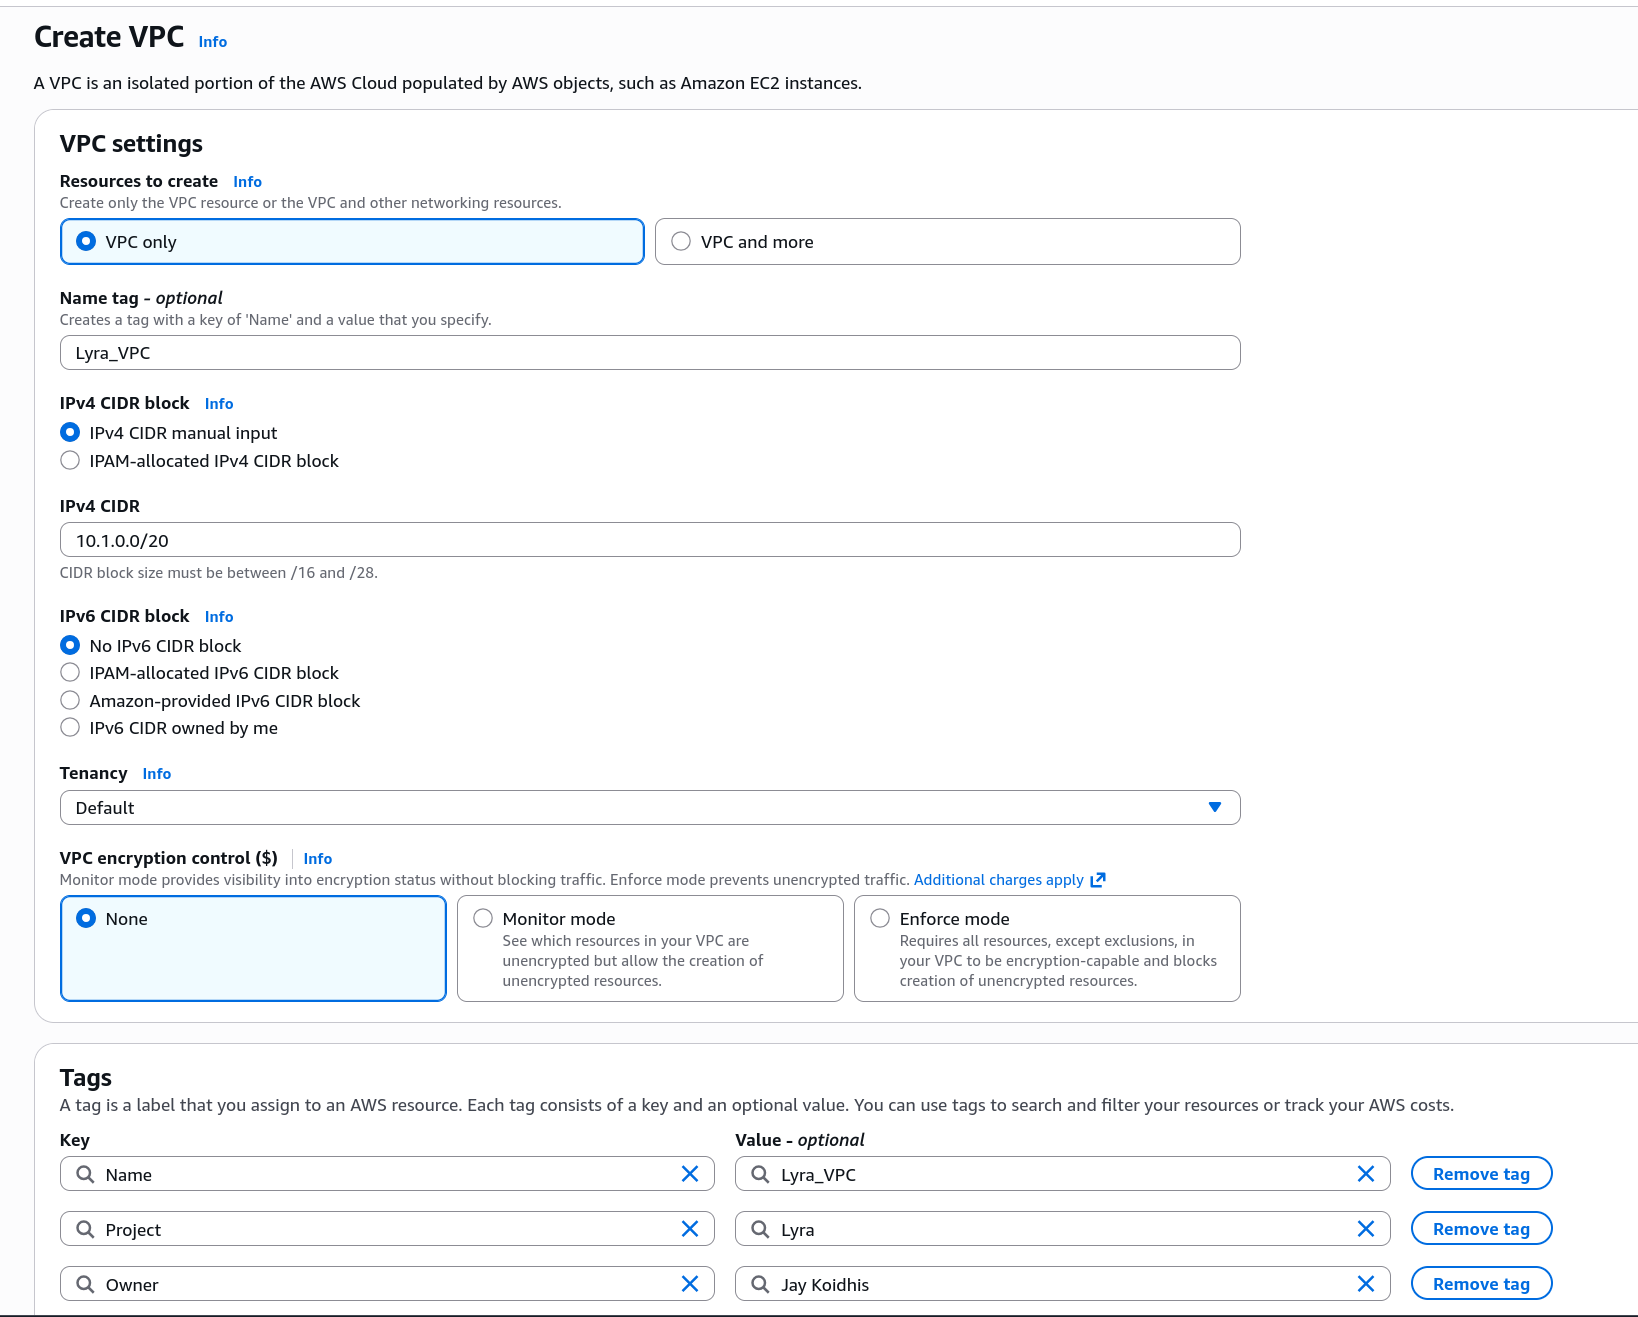Open the Tenancy dropdown
Image resolution: width=1638 pixels, height=1317 pixels.
(650, 808)
